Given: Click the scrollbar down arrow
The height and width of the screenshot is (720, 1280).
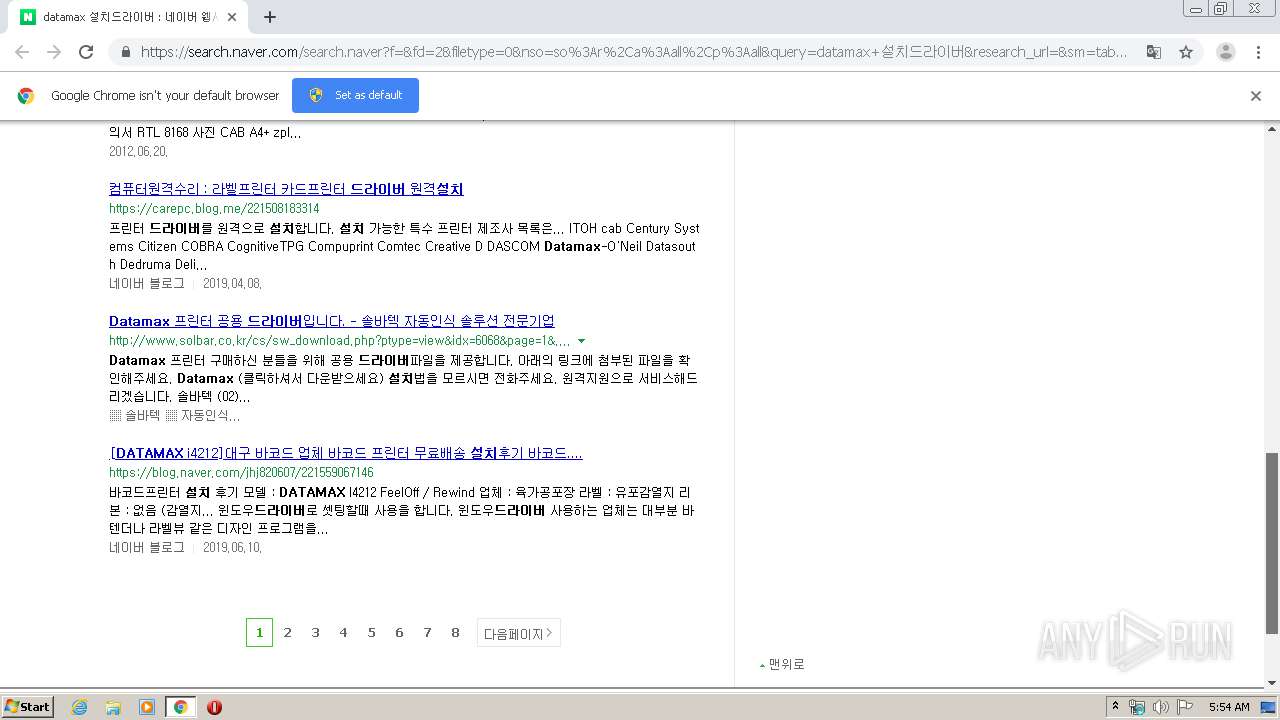Looking at the screenshot, I should point(1272,683).
